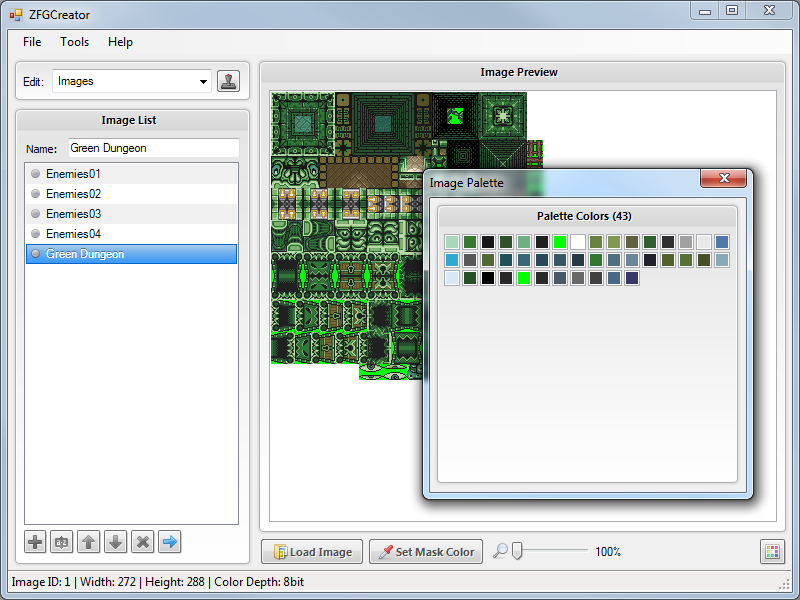
Task: Open the File menu
Action: [32, 42]
